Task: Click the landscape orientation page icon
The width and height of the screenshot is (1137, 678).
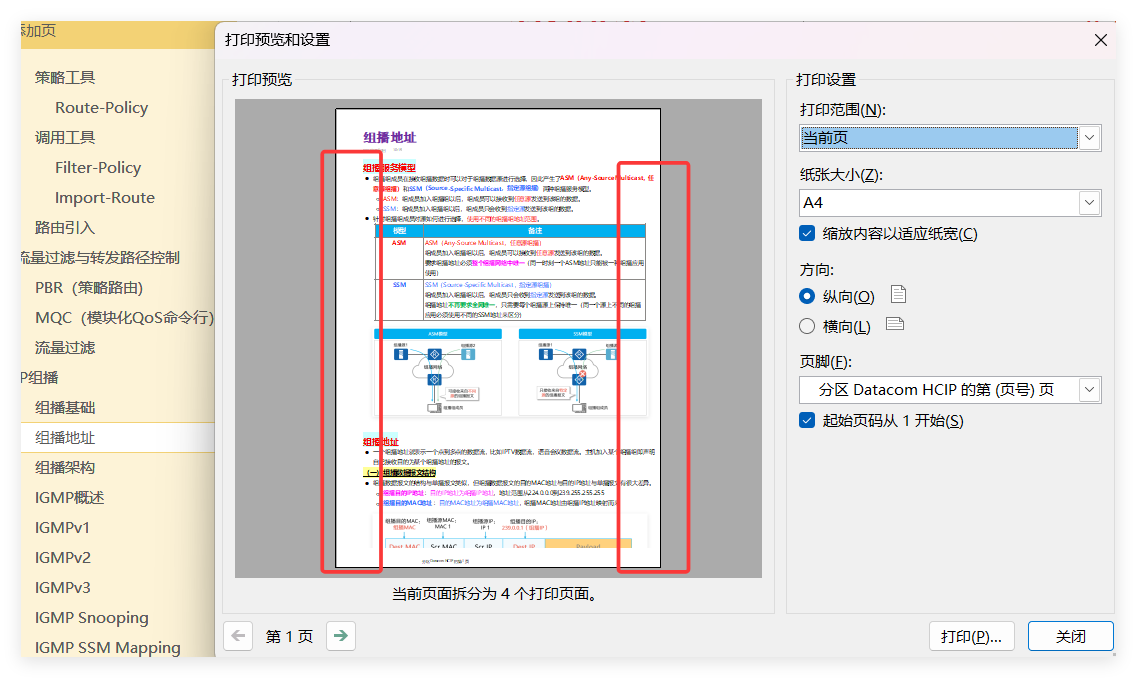Action: pos(895,324)
